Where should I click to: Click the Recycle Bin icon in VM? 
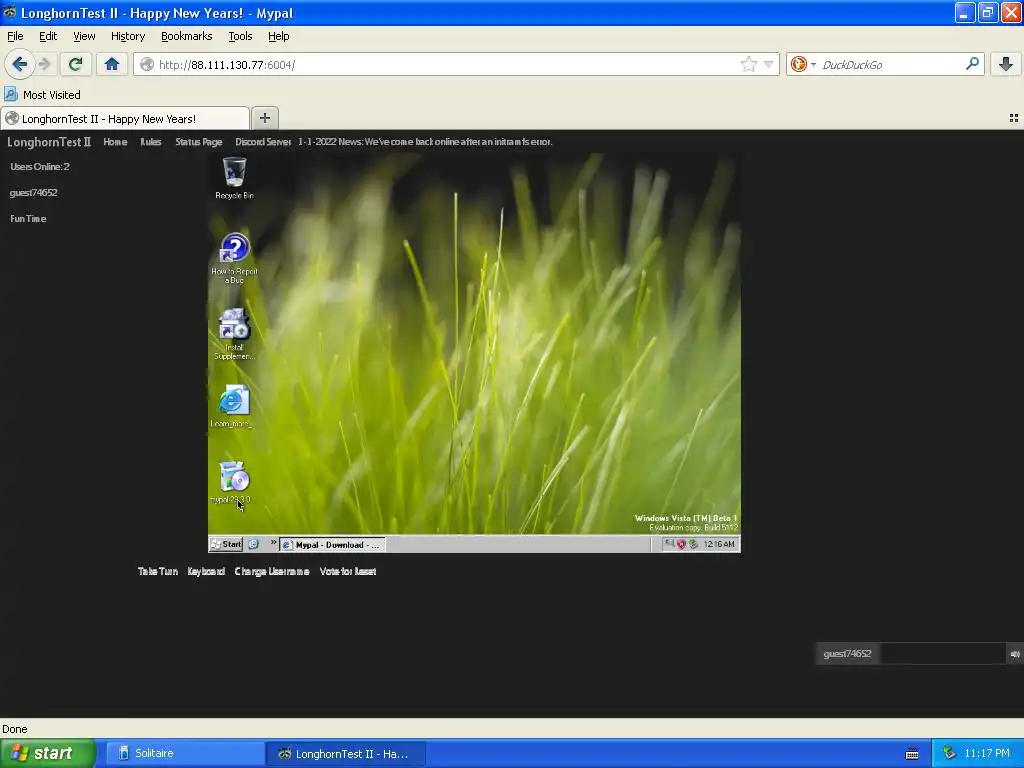click(x=234, y=178)
